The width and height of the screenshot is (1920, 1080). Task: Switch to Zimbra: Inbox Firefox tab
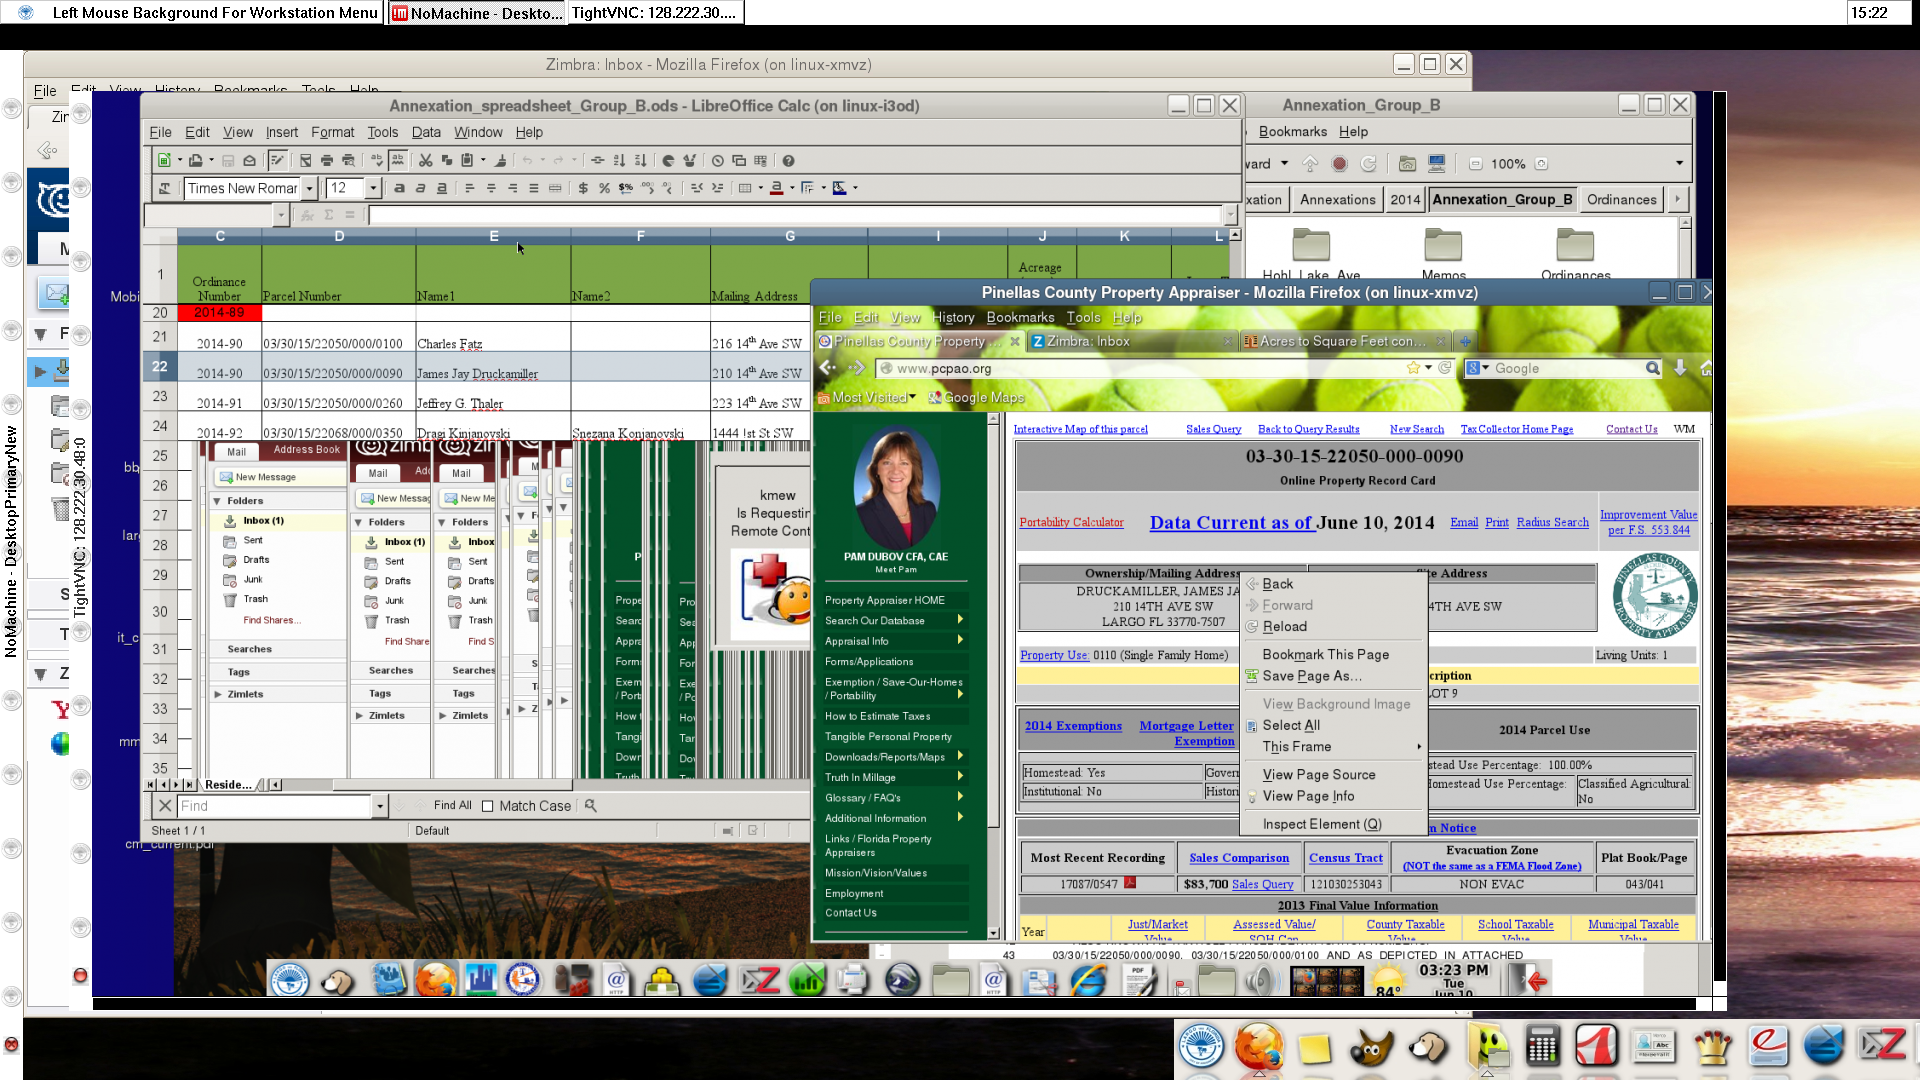[x=1131, y=341]
